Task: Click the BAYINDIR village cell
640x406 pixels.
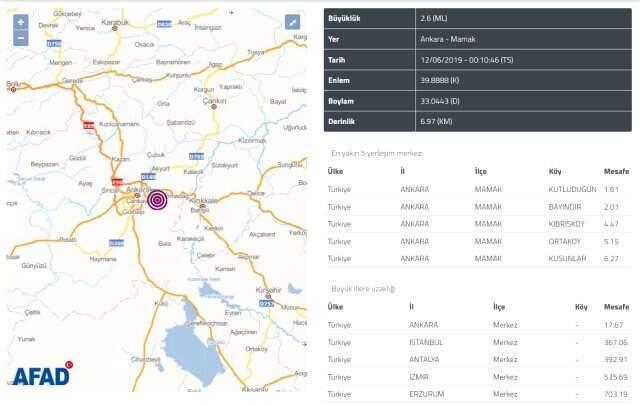Action: point(564,207)
